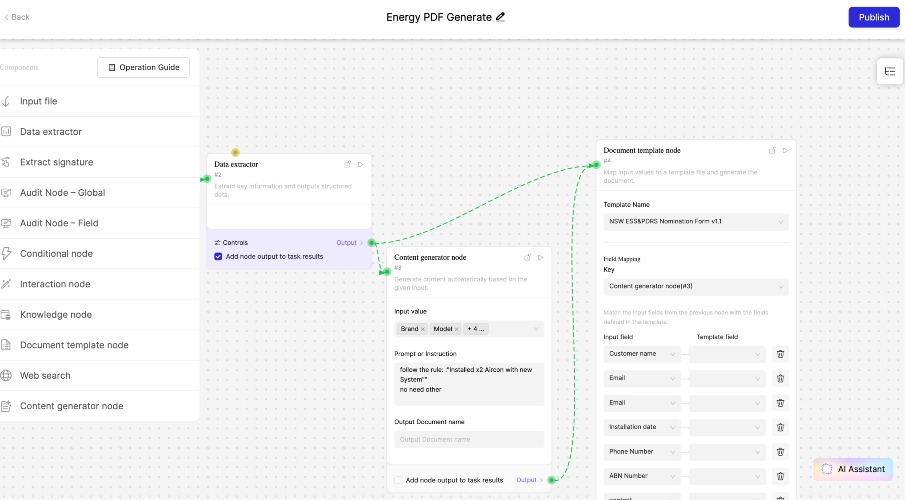
Task: Select Conditional node from the components list
Action: [56, 254]
